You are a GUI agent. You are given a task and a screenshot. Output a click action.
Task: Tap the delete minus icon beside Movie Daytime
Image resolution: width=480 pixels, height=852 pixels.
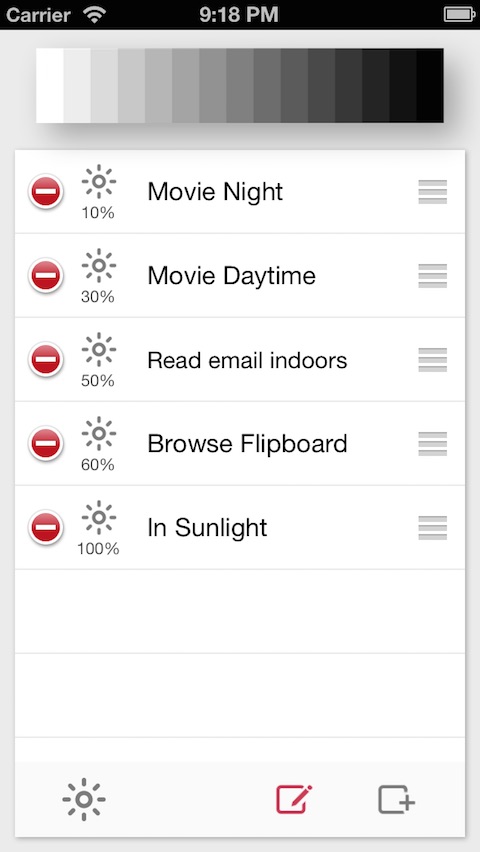click(x=46, y=275)
